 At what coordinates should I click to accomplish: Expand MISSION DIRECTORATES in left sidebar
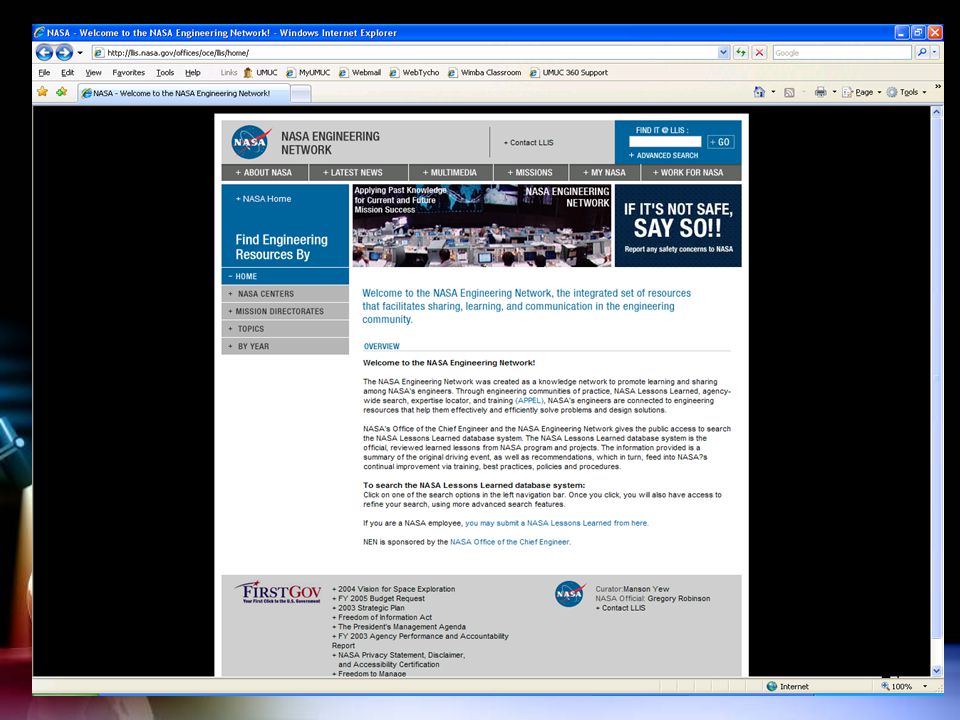[x=285, y=311]
